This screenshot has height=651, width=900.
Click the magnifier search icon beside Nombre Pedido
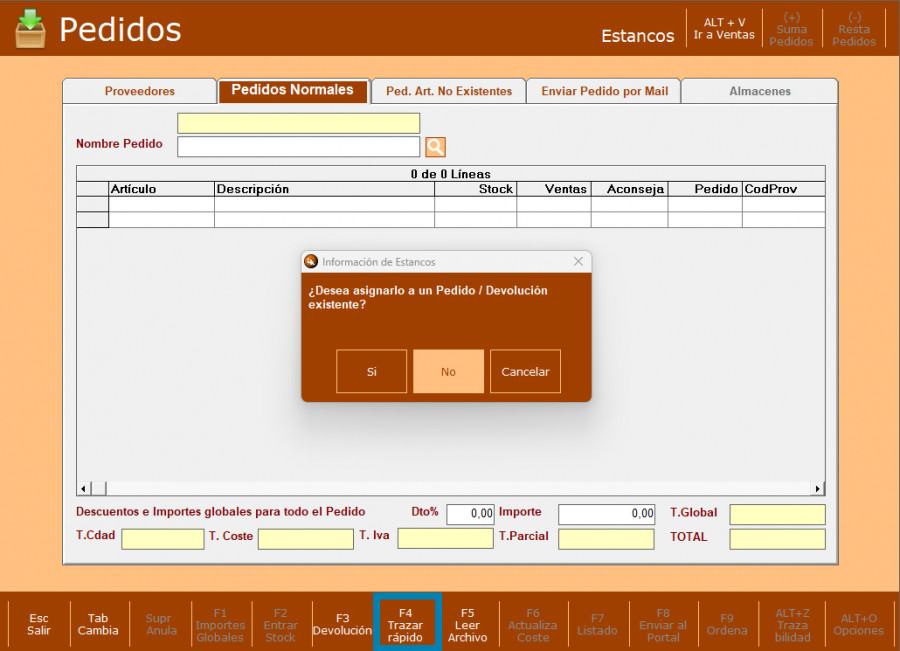[x=435, y=147]
